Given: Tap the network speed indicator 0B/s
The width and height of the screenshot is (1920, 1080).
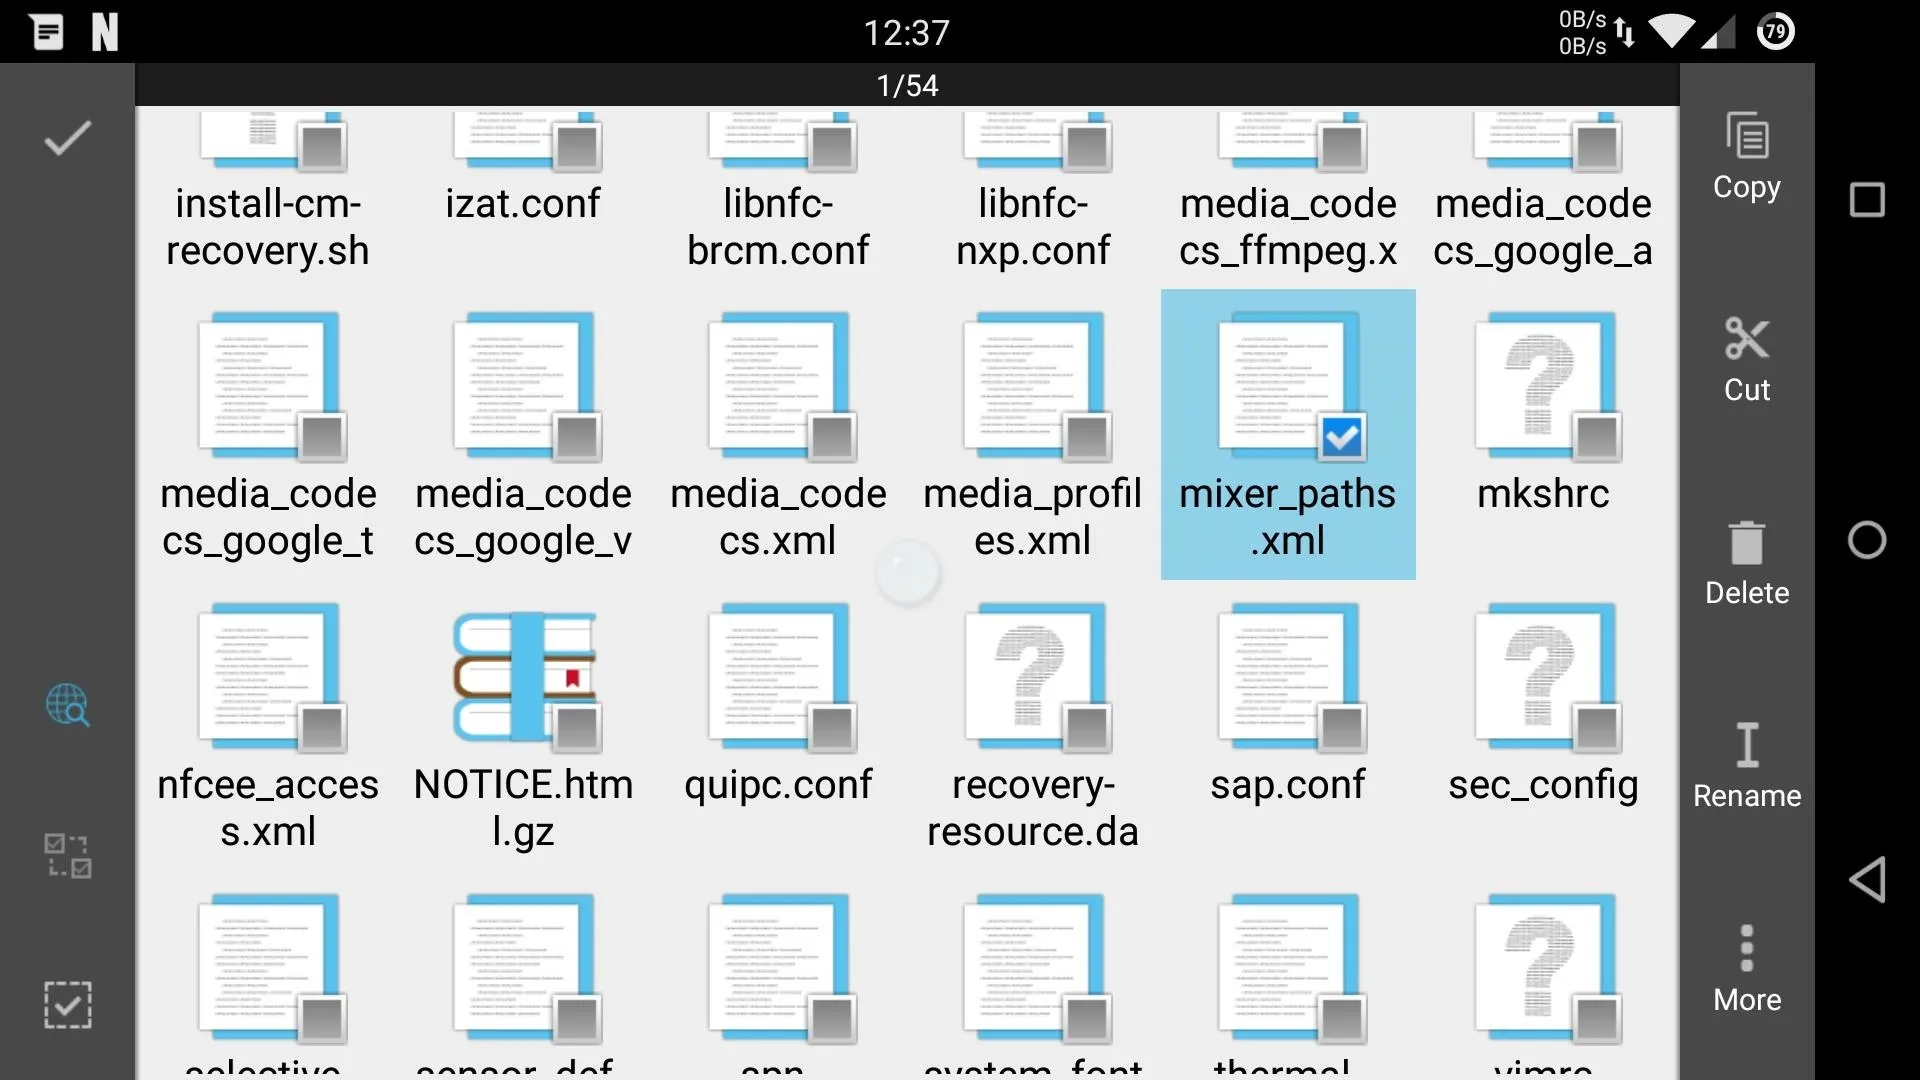Looking at the screenshot, I should (x=1582, y=32).
